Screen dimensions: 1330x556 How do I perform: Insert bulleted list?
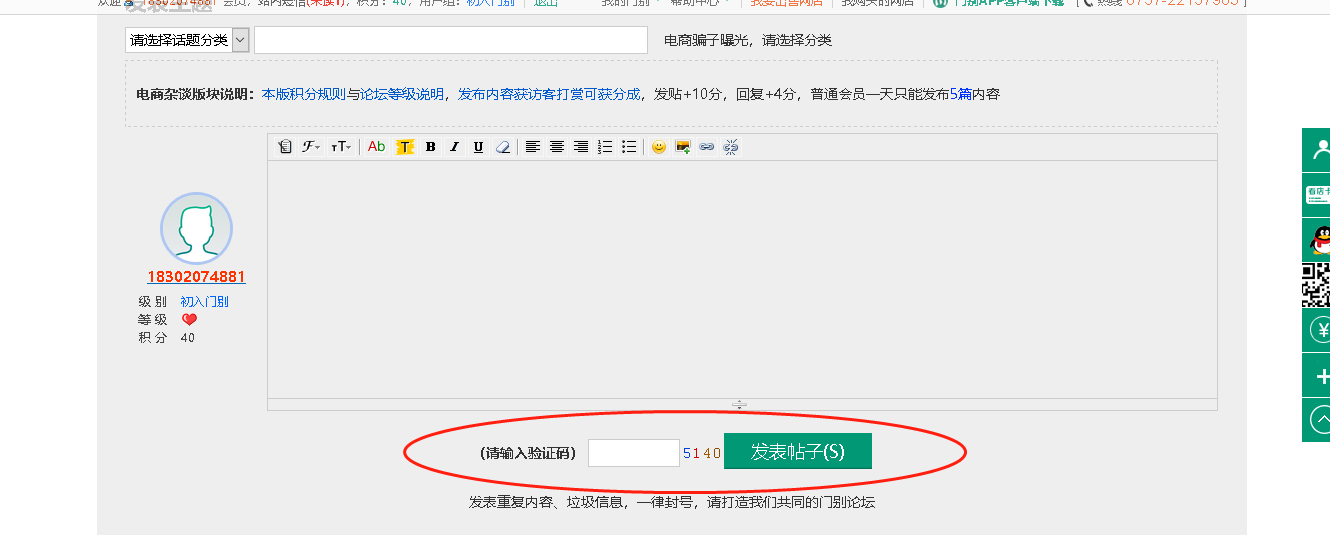coord(629,147)
